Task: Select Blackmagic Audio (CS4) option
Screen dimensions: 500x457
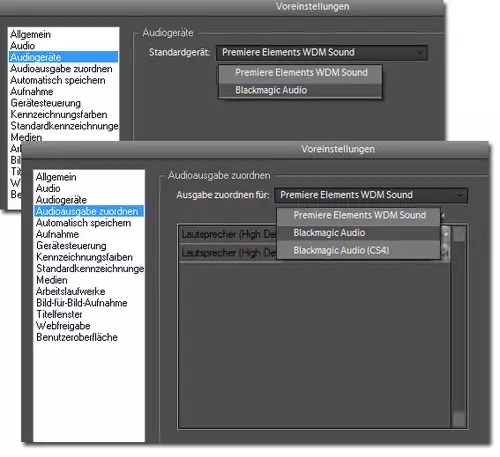Action: click(x=359, y=250)
